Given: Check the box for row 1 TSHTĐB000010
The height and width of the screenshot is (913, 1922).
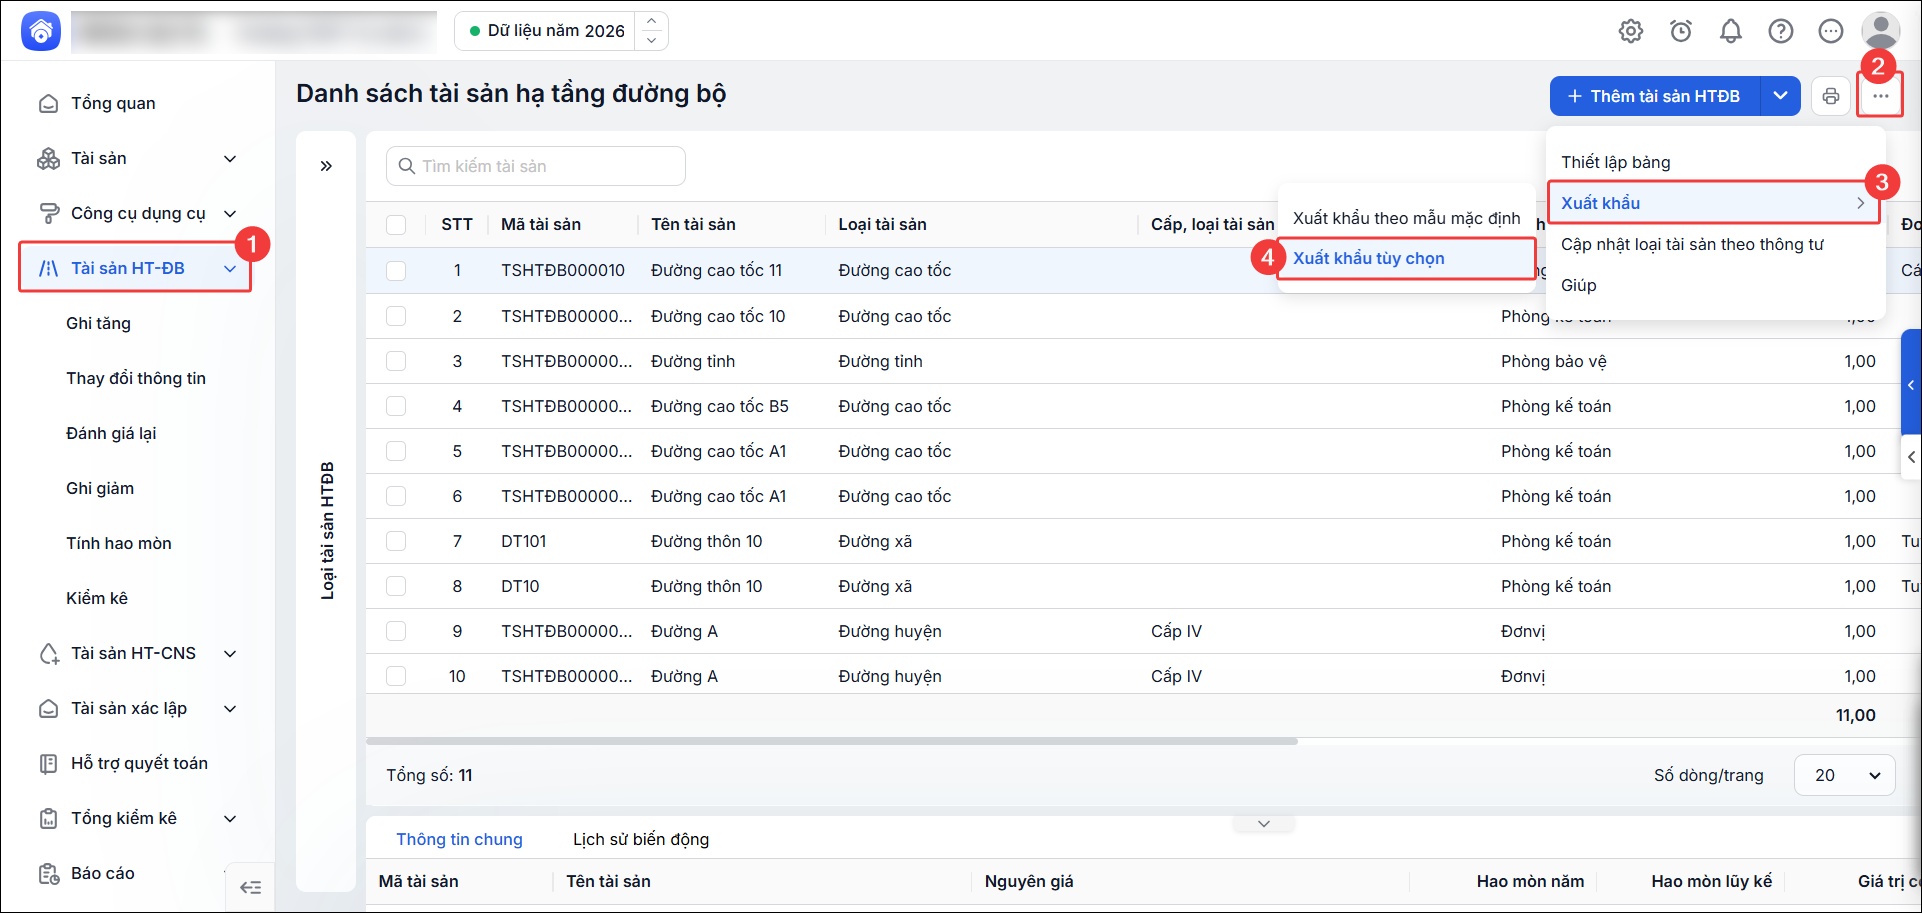Looking at the screenshot, I should 396,270.
